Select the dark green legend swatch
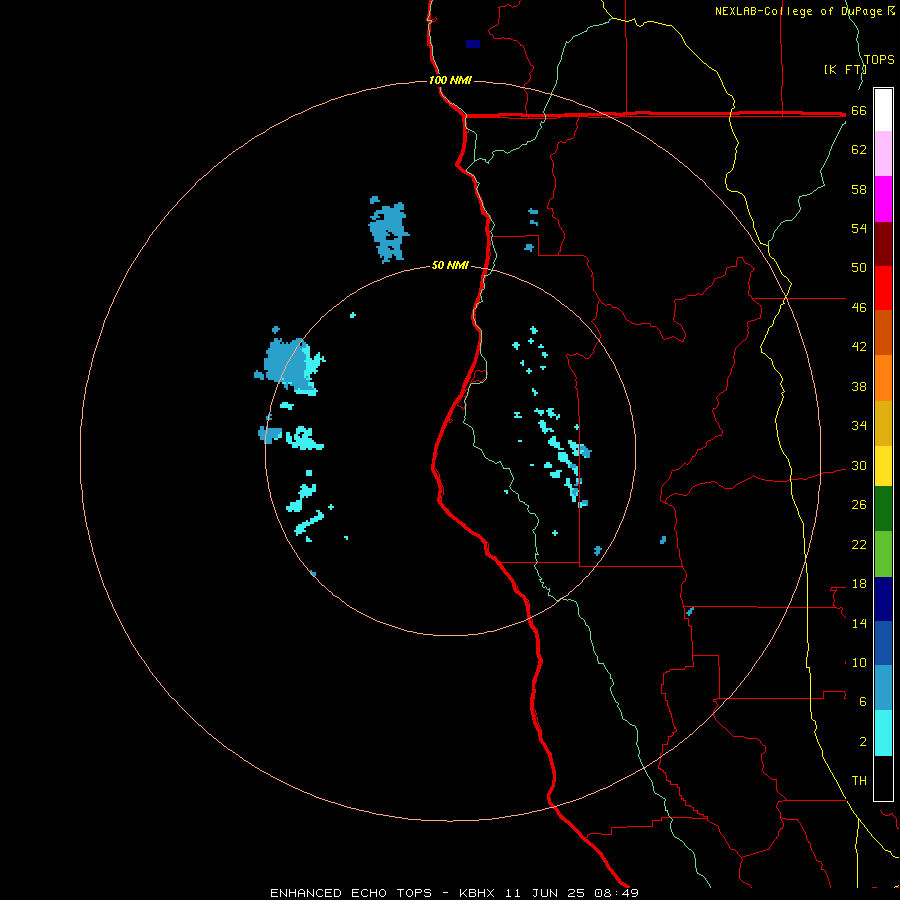This screenshot has width=900, height=900. pos(883,509)
